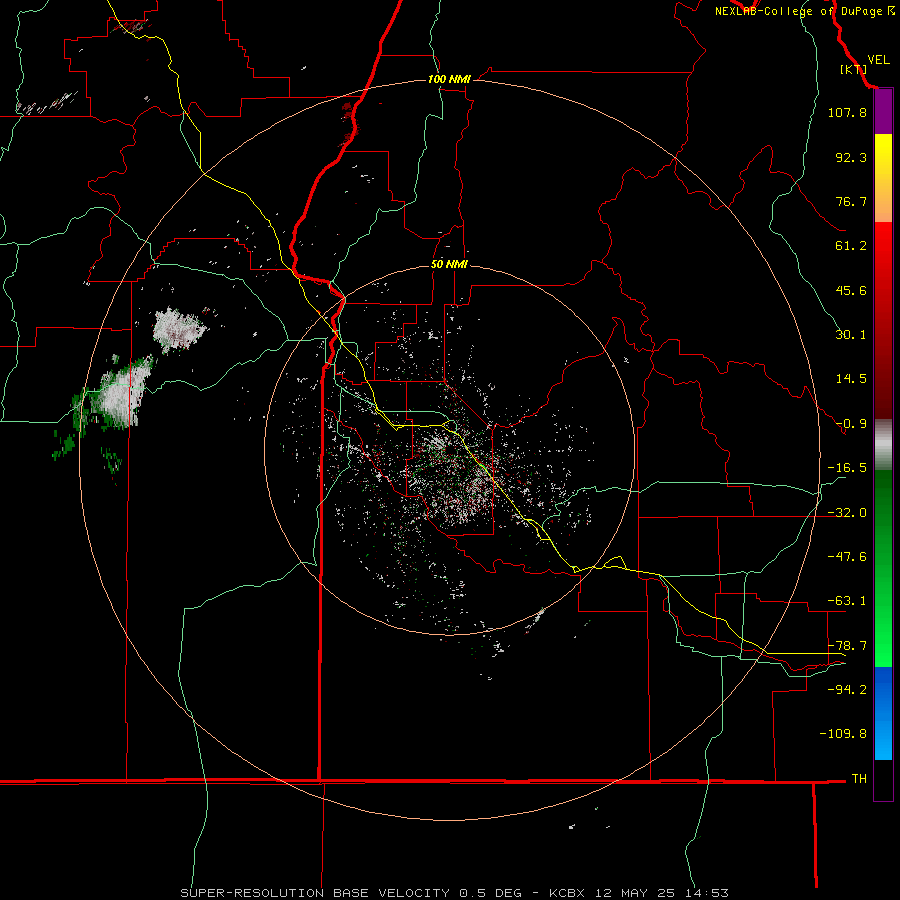Select the -78.7 velocity scale value
This screenshot has height=900, width=900.
coord(847,646)
